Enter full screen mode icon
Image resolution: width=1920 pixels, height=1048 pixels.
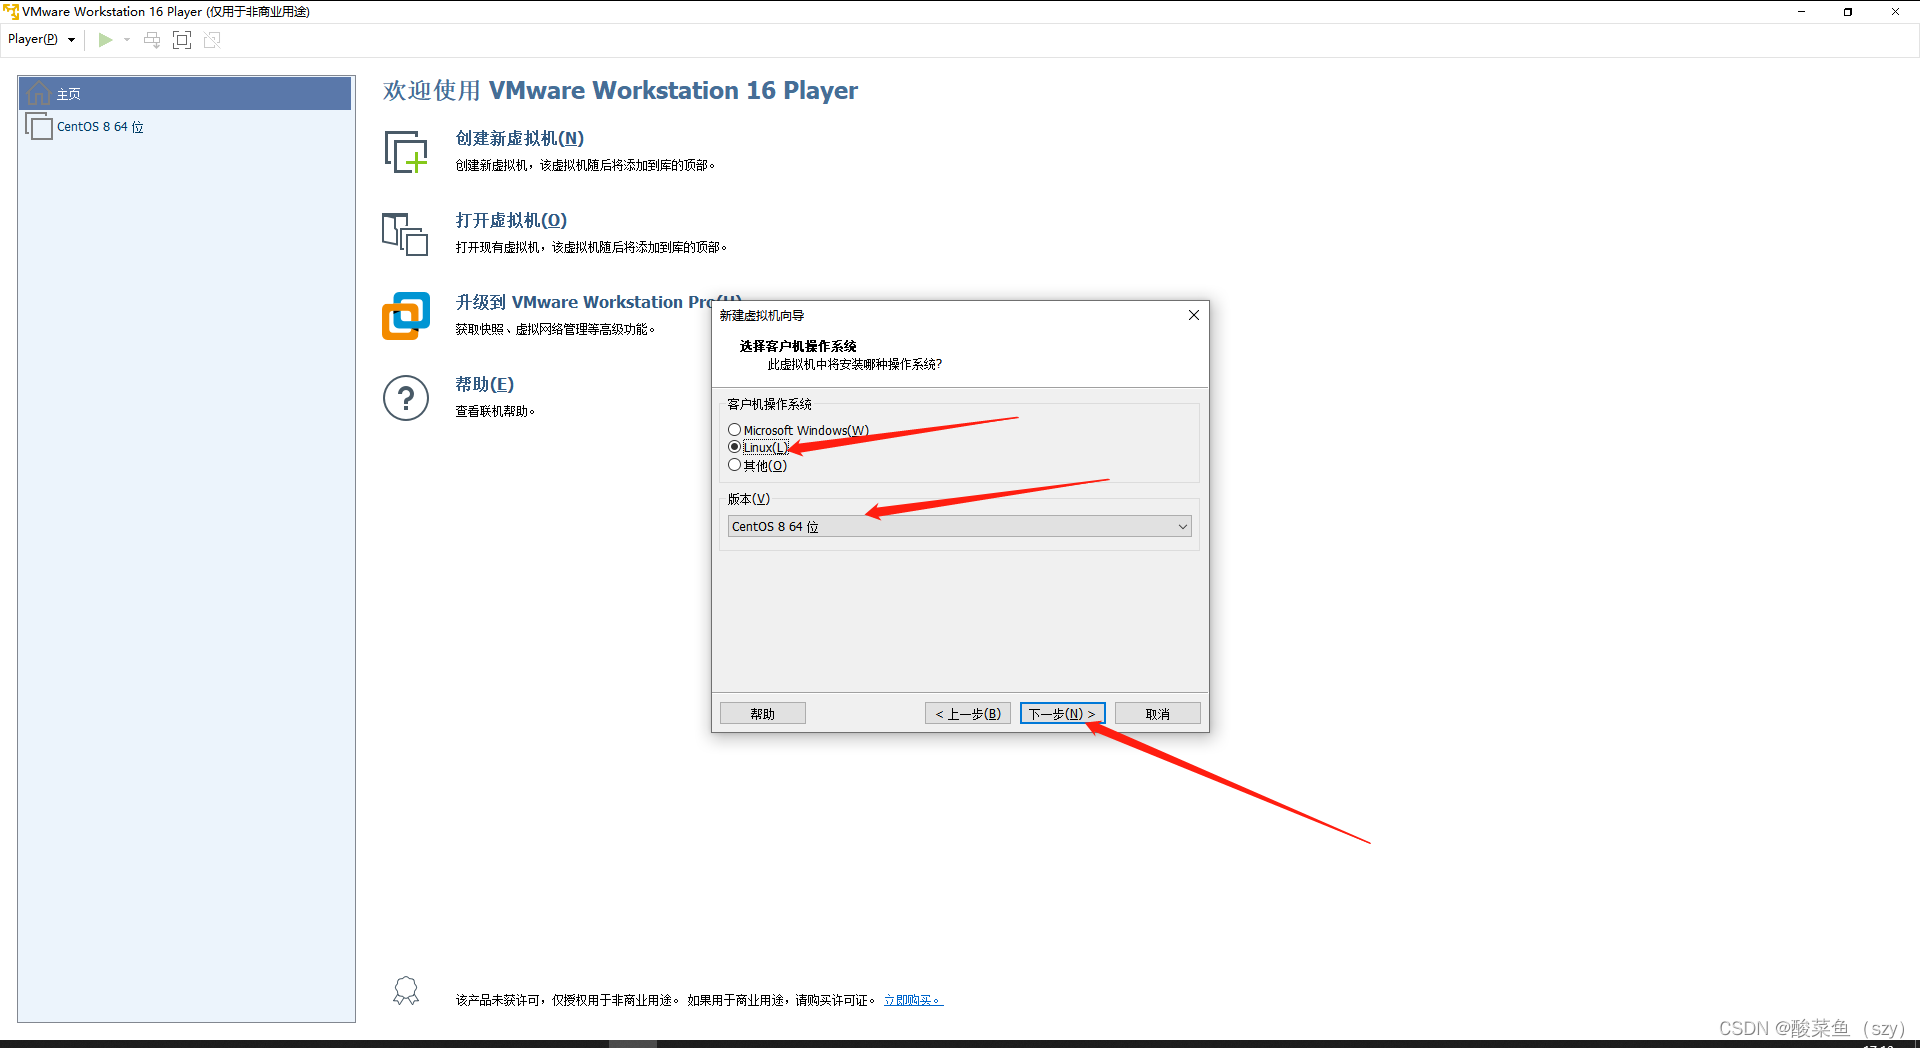coord(182,40)
